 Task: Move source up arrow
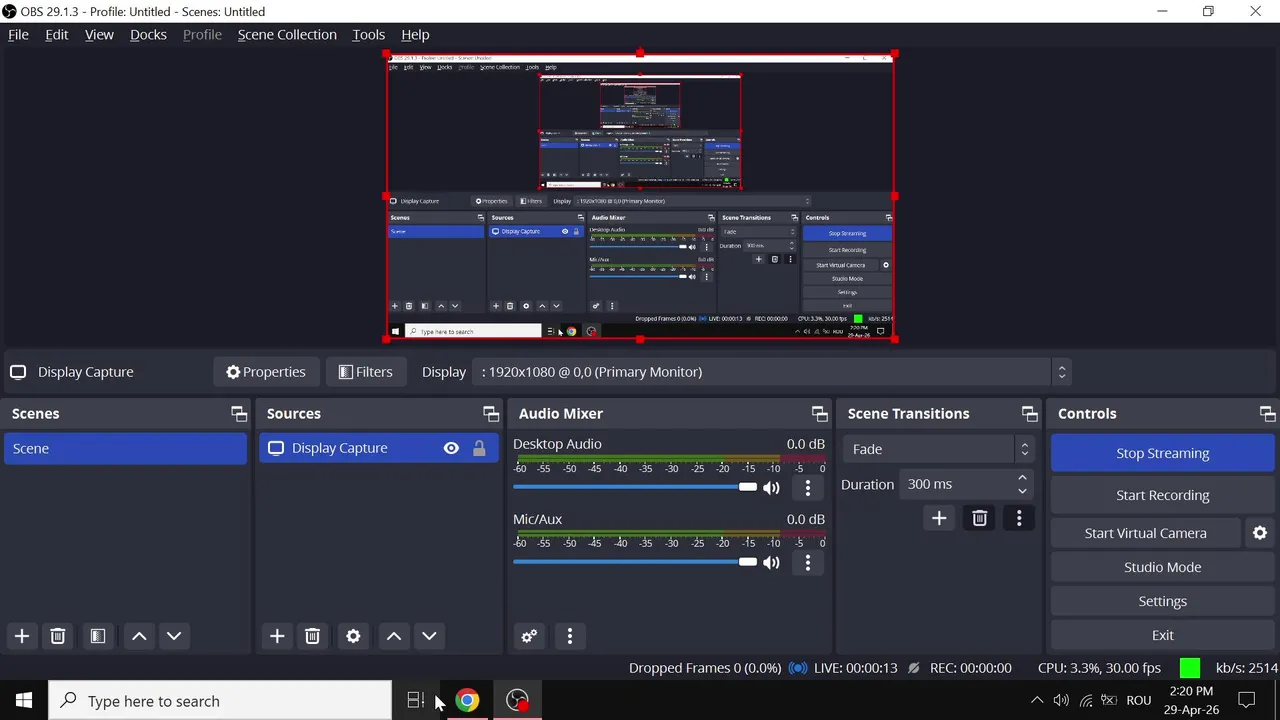[394, 636]
